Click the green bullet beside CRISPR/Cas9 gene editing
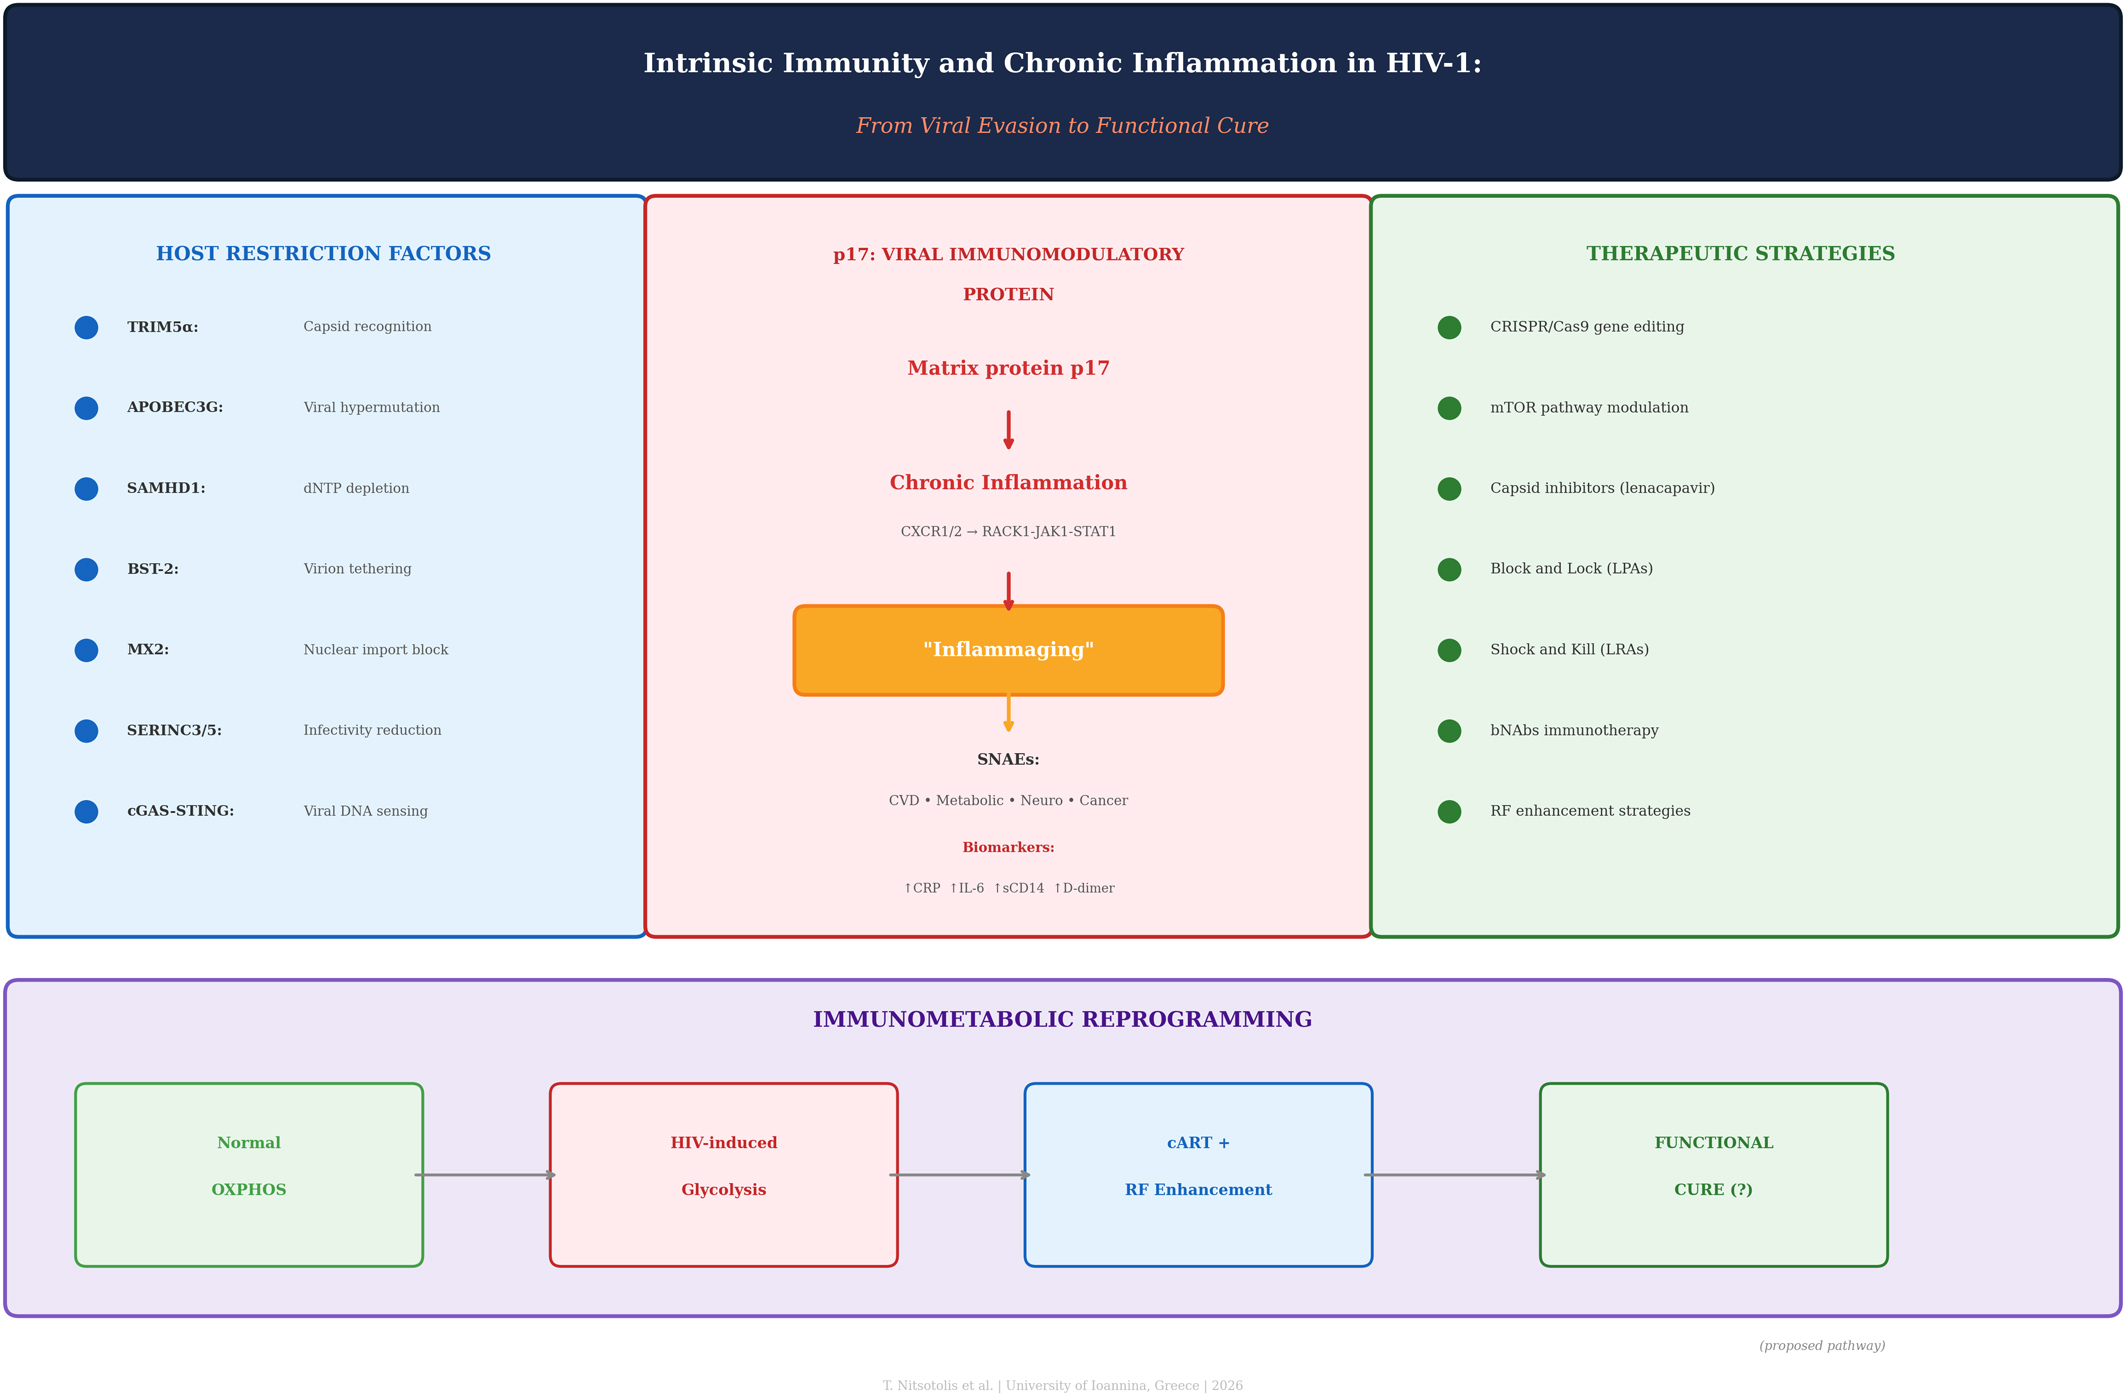The height and width of the screenshot is (1396, 2126). (1449, 327)
